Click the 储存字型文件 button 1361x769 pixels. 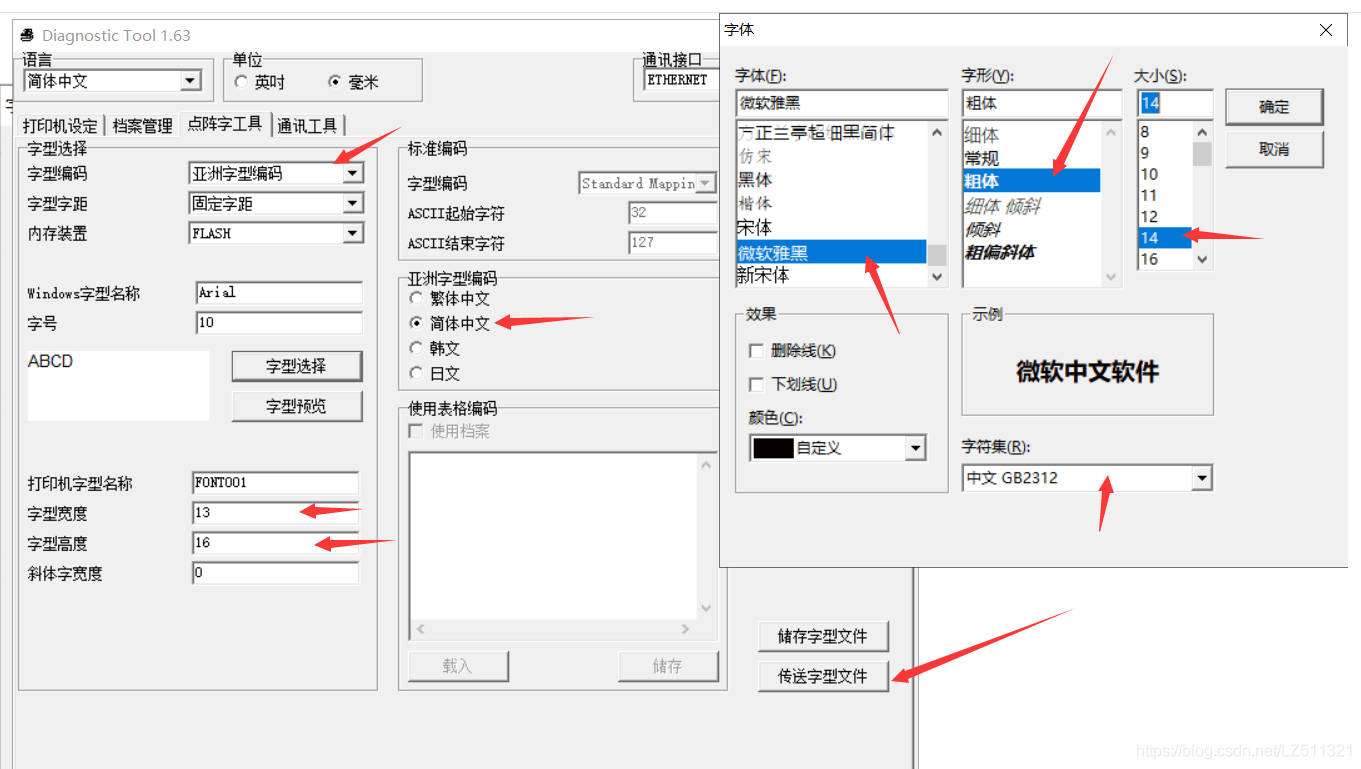pos(823,636)
